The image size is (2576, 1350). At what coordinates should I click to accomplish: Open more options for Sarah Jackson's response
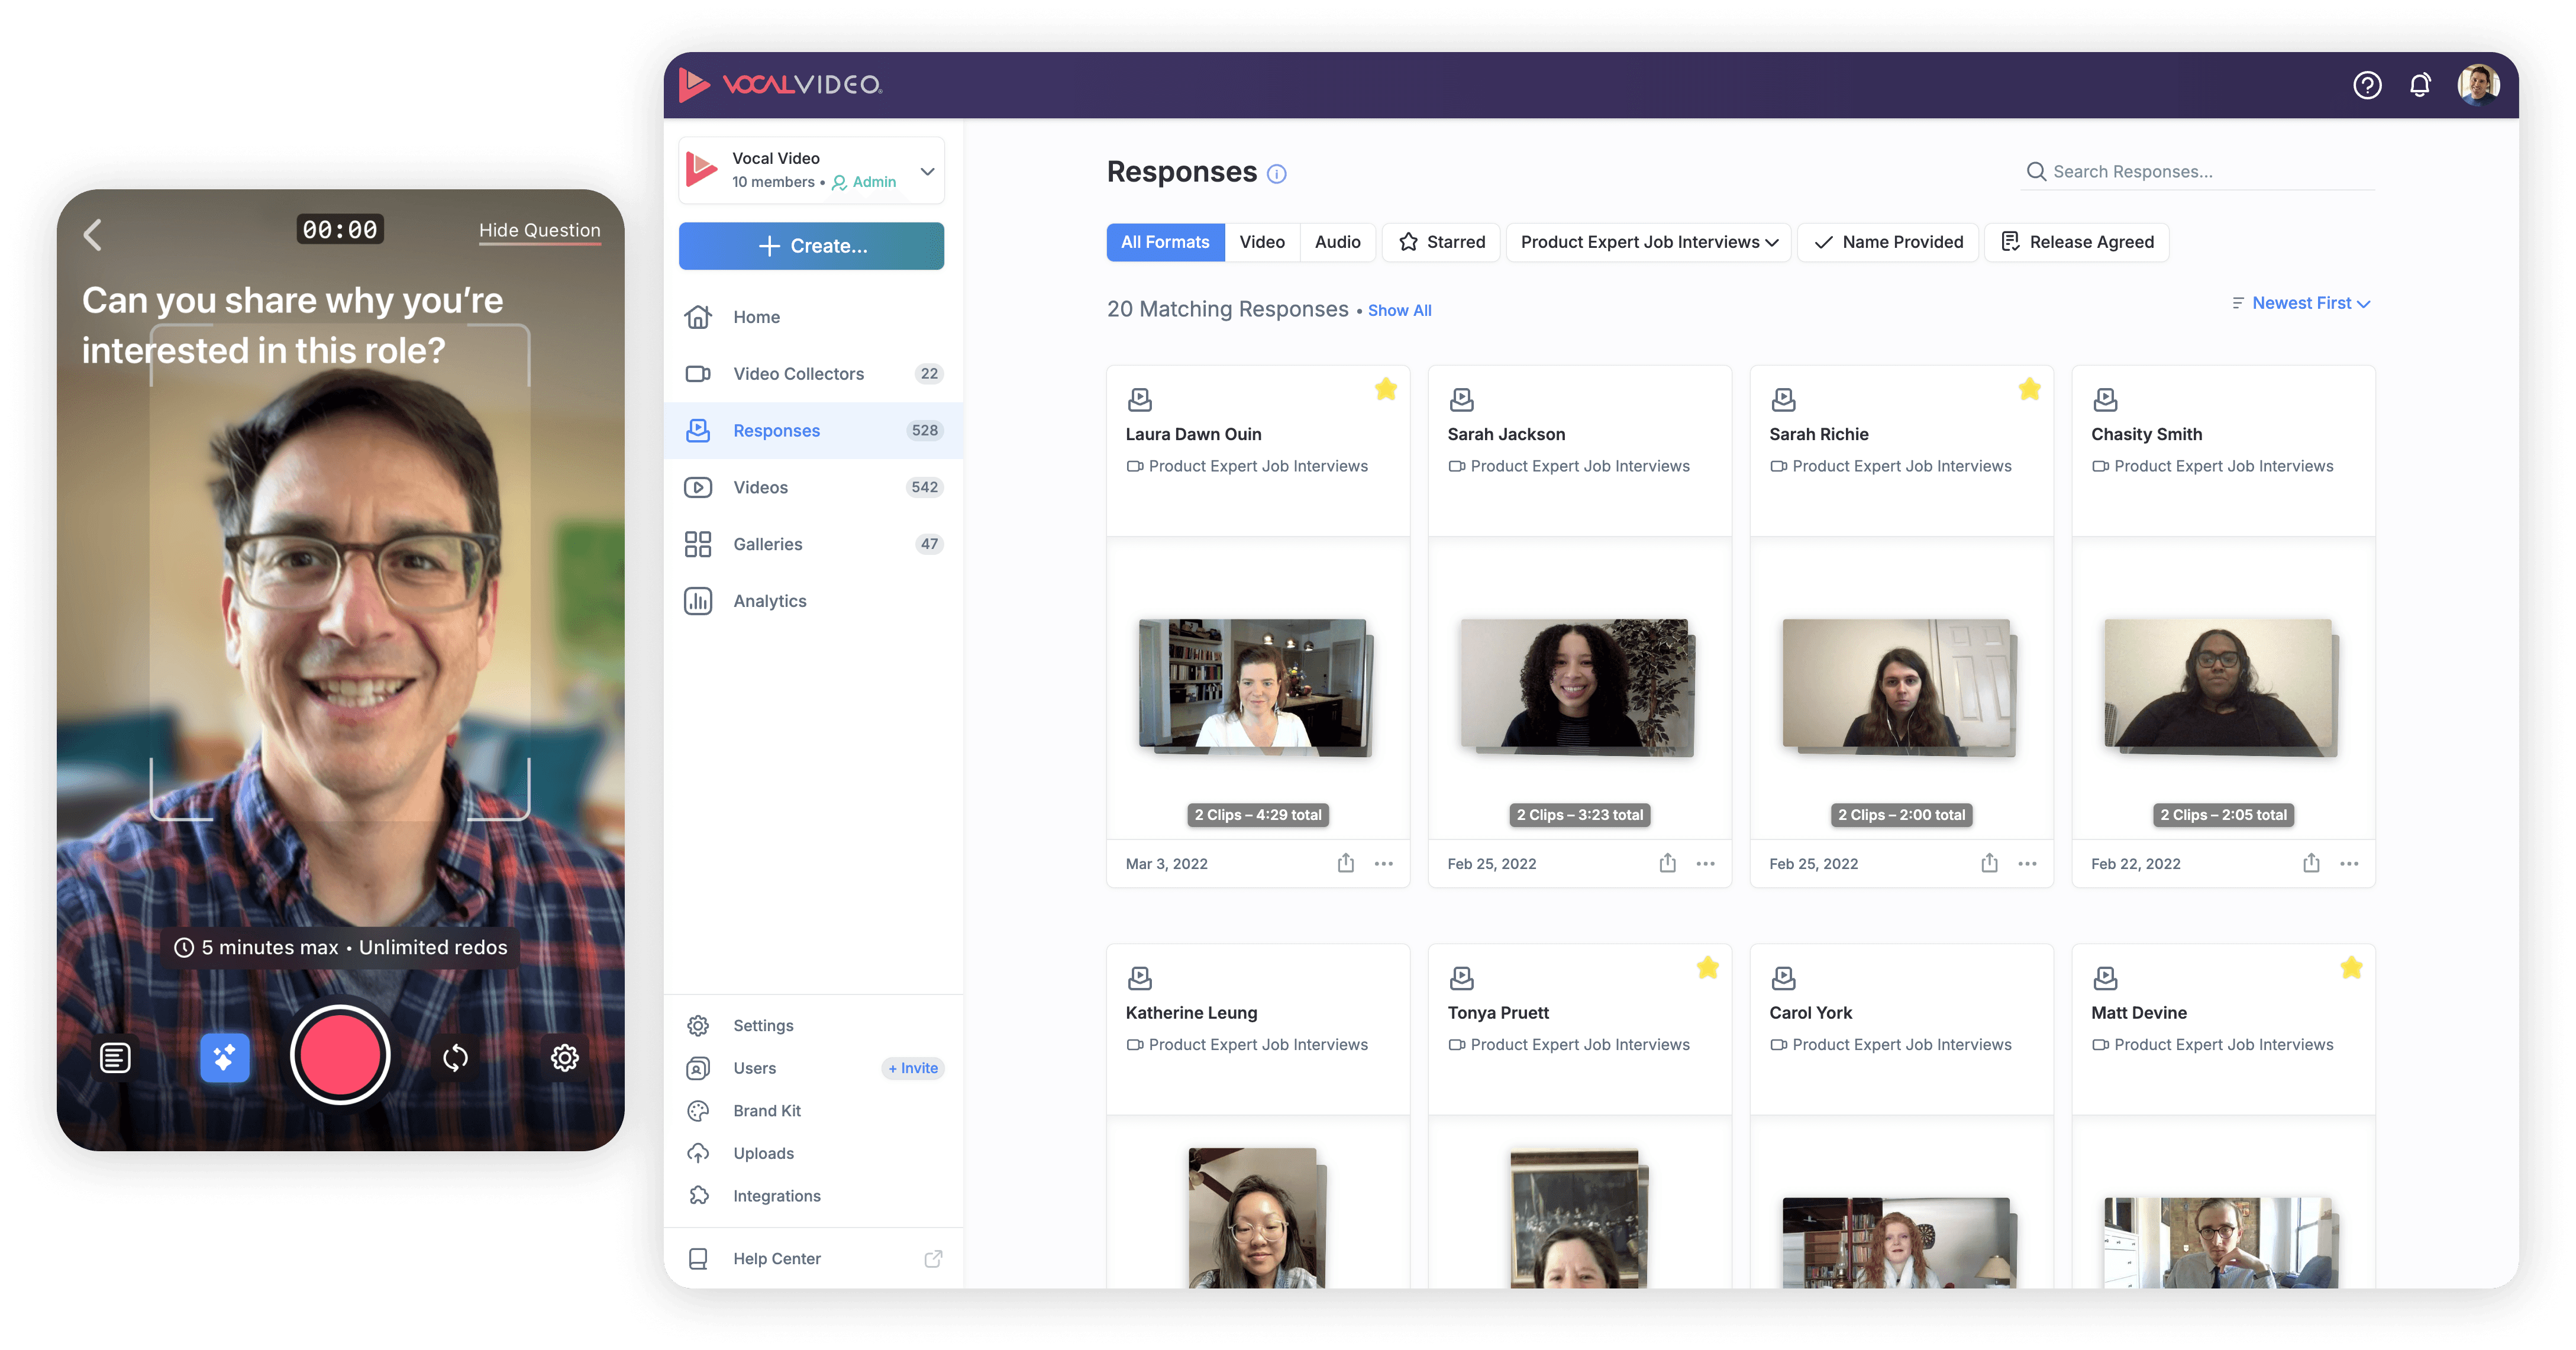[1706, 863]
